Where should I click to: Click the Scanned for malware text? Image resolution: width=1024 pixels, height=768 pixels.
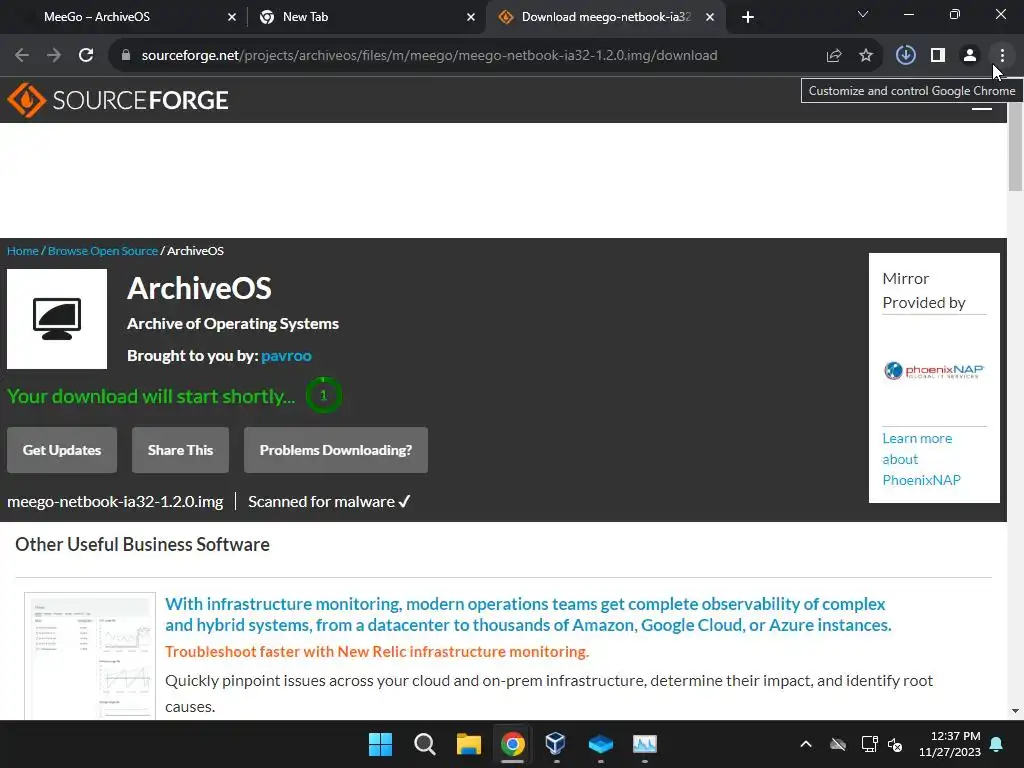click(x=321, y=502)
